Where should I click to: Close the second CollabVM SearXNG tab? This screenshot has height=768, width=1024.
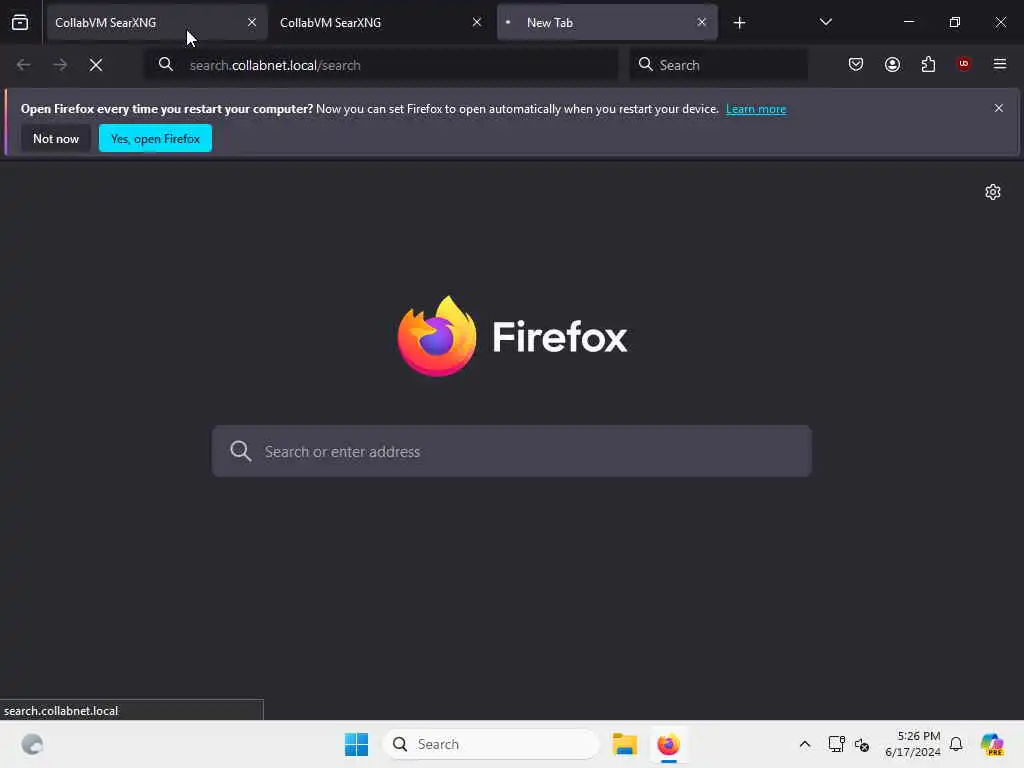[x=477, y=22]
